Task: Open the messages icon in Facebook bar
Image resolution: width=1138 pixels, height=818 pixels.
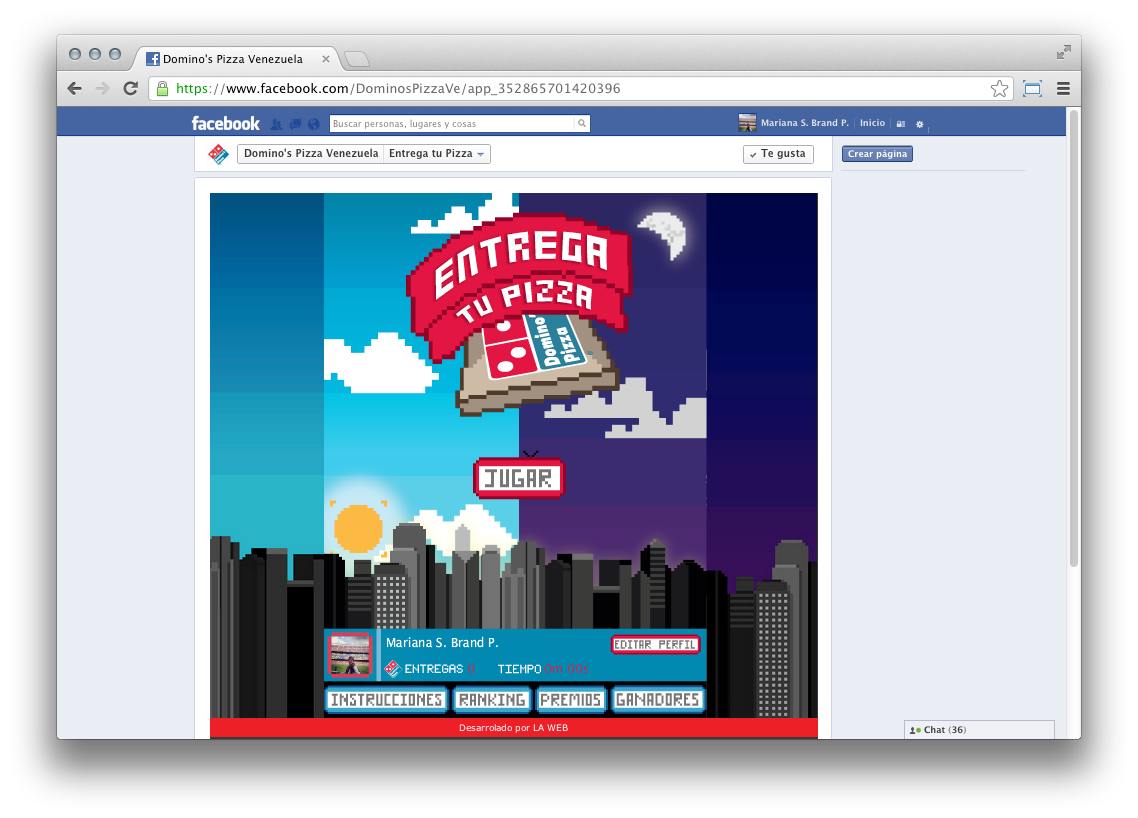Action: pyautogui.click(x=295, y=124)
